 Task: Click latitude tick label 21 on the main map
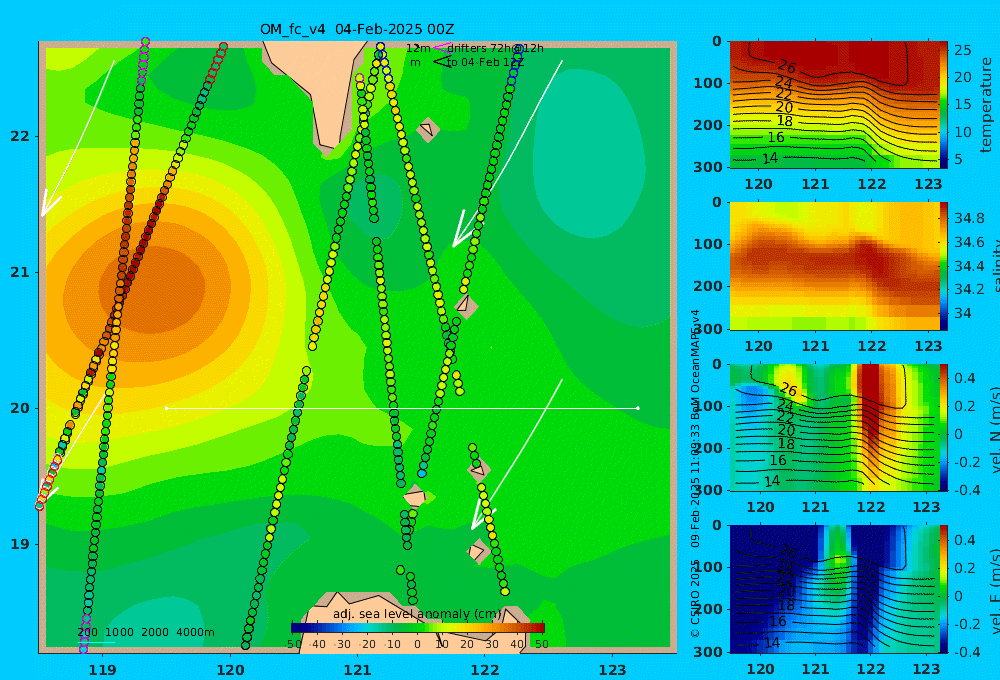click(x=20, y=272)
